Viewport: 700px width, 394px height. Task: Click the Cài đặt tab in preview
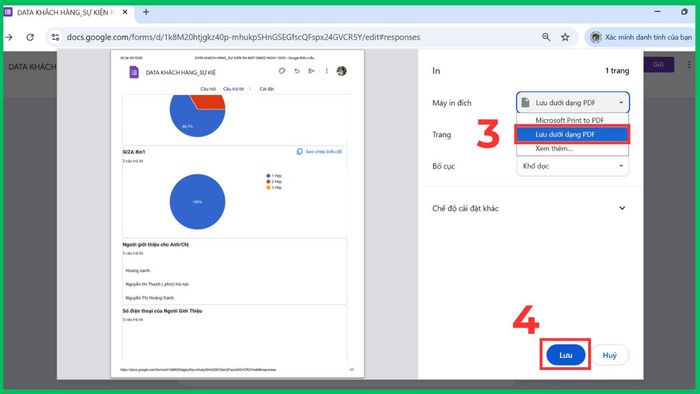point(267,89)
